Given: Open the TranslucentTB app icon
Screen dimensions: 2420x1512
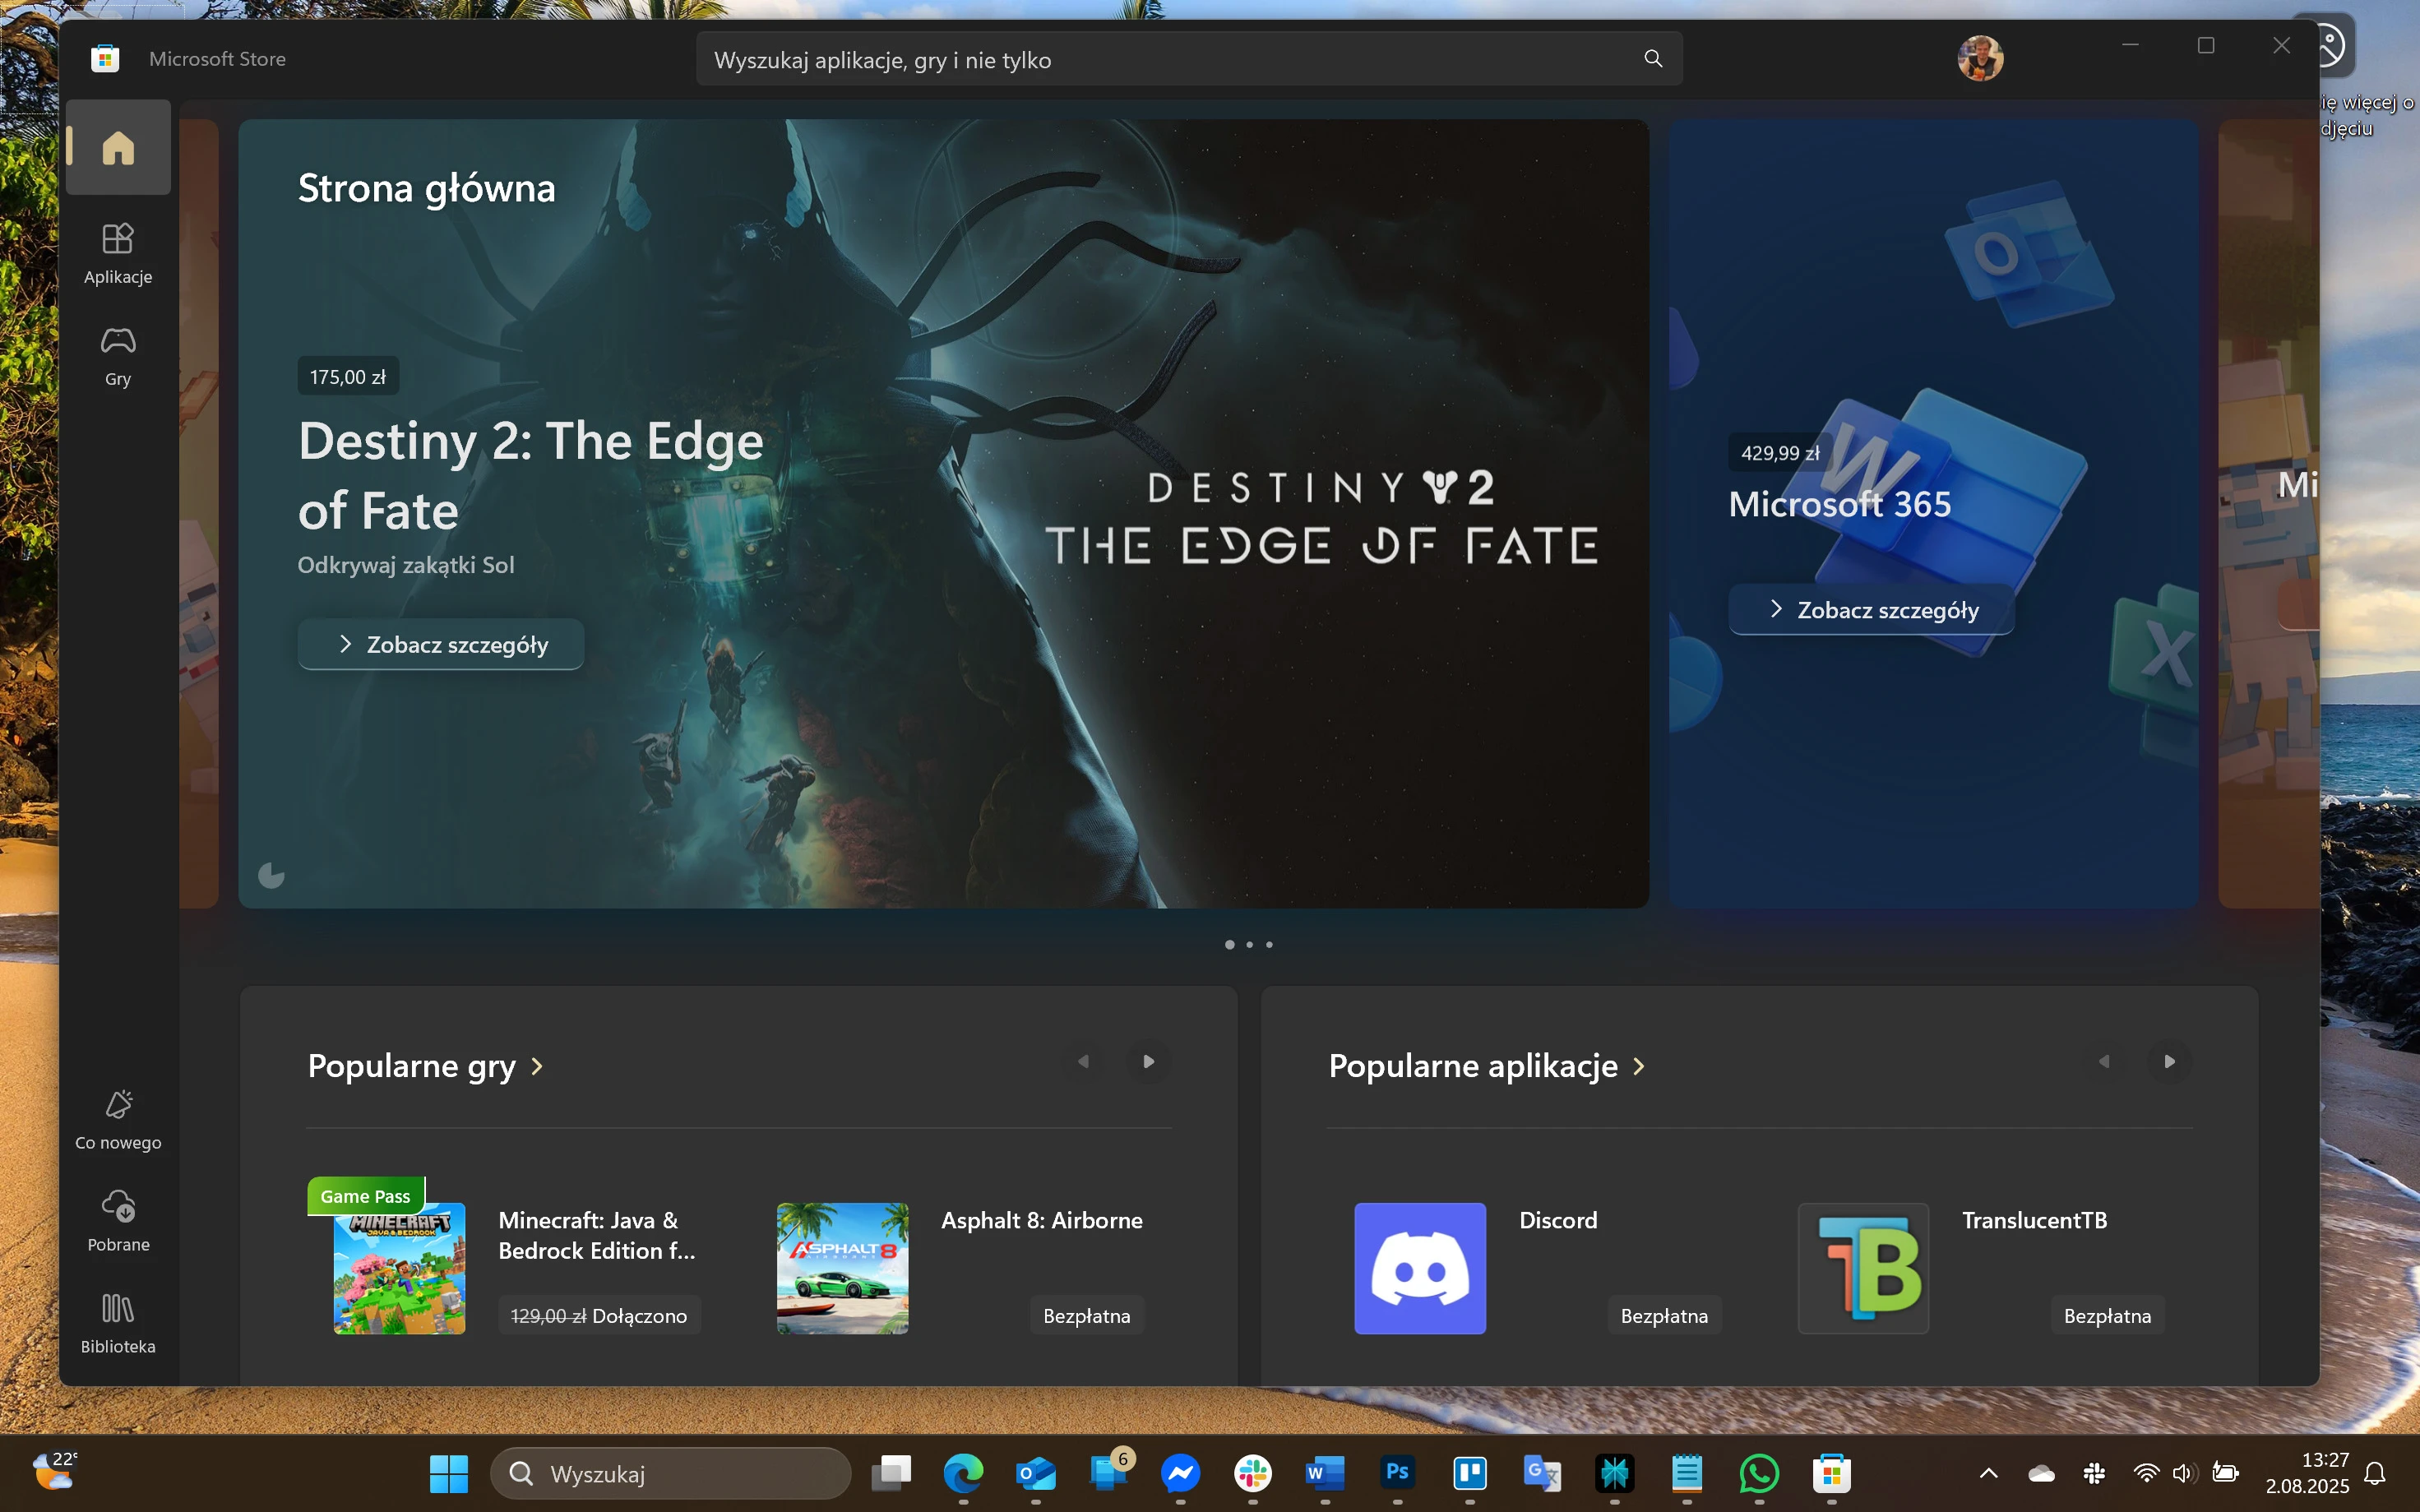Looking at the screenshot, I should pos(1863,1268).
